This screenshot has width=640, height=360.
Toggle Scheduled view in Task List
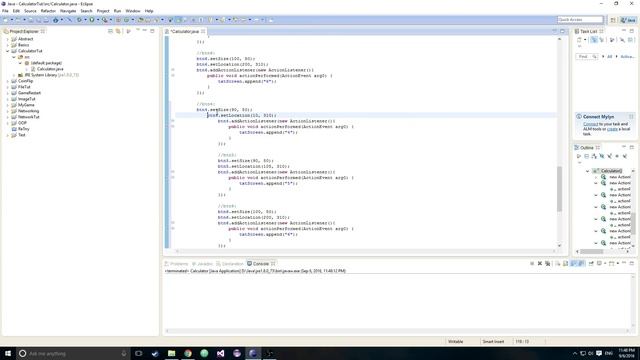pyautogui.click(x=601, y=40)
